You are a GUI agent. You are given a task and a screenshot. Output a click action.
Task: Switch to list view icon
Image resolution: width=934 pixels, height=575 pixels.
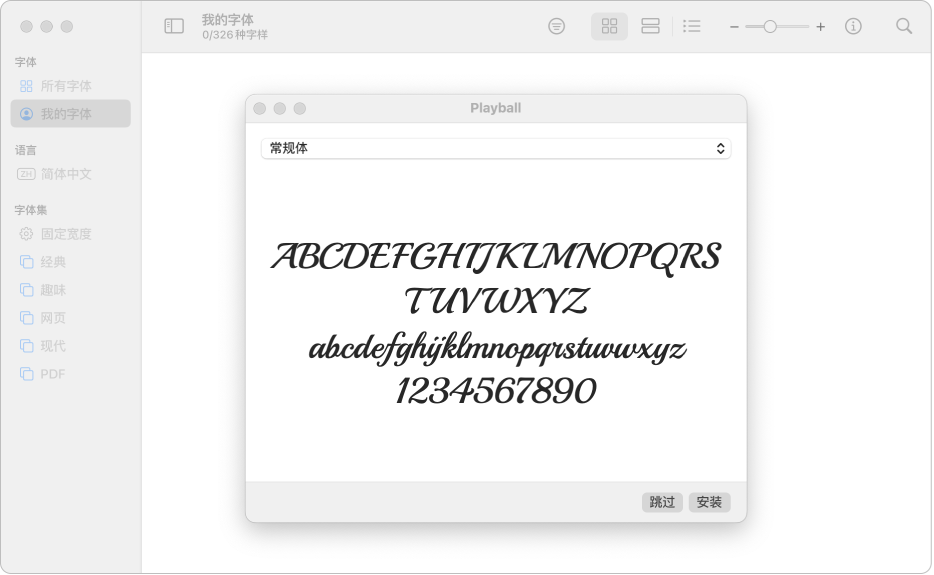click(x=692, y=26)
